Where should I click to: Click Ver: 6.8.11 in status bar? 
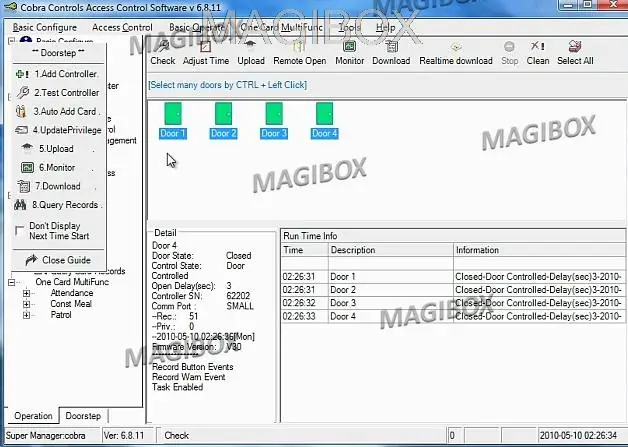click(x=124, y=436)
